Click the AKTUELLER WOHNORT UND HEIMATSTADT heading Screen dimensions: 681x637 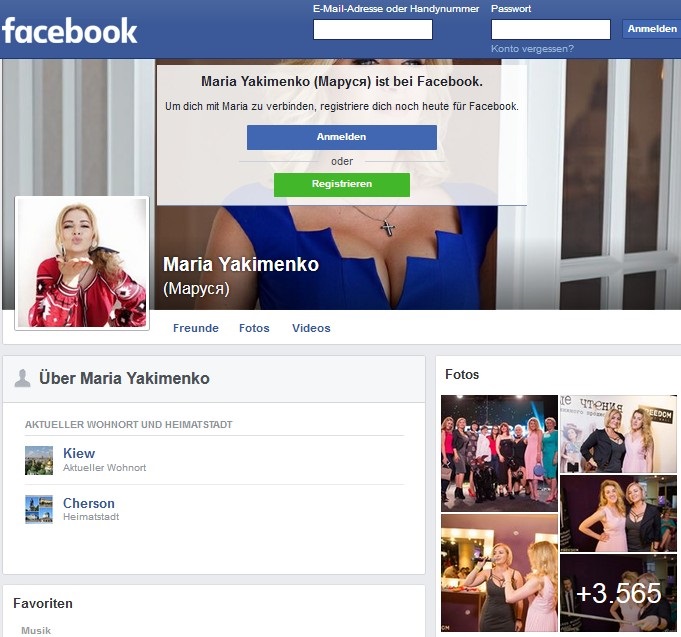coord(129,424)
